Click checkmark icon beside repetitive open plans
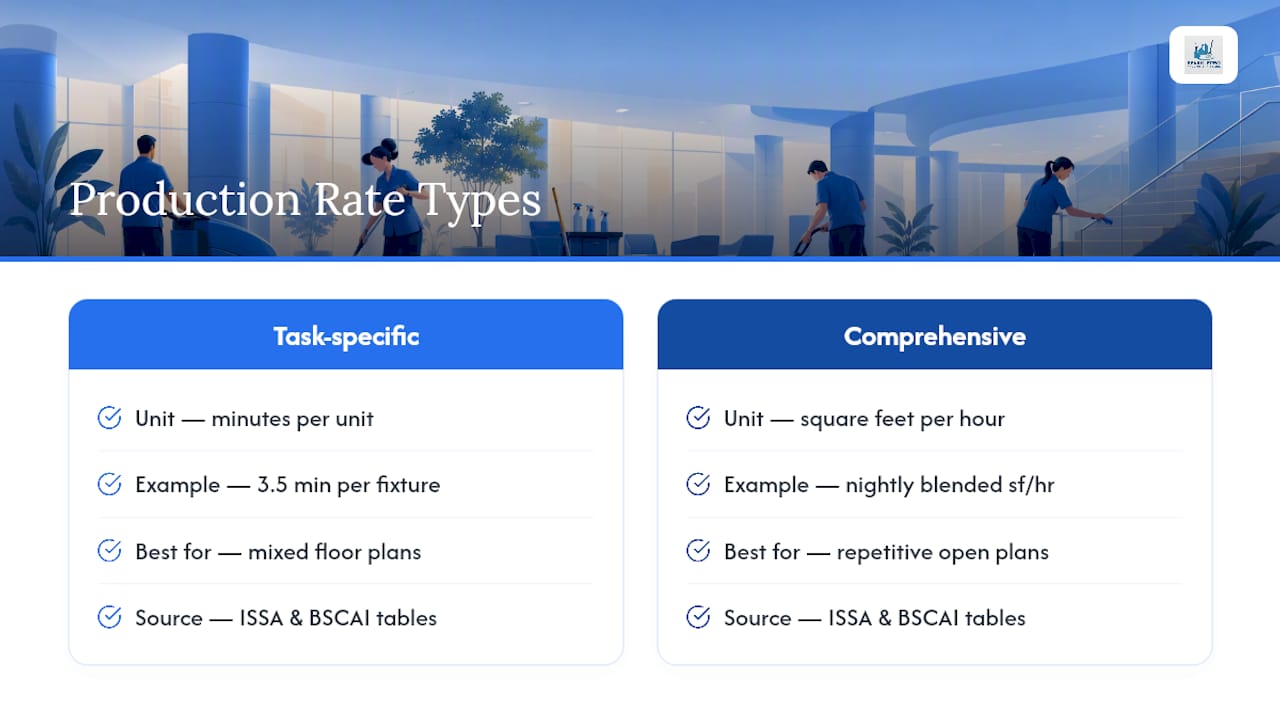This screenshot has height=720, width=1280. [698, 551]
